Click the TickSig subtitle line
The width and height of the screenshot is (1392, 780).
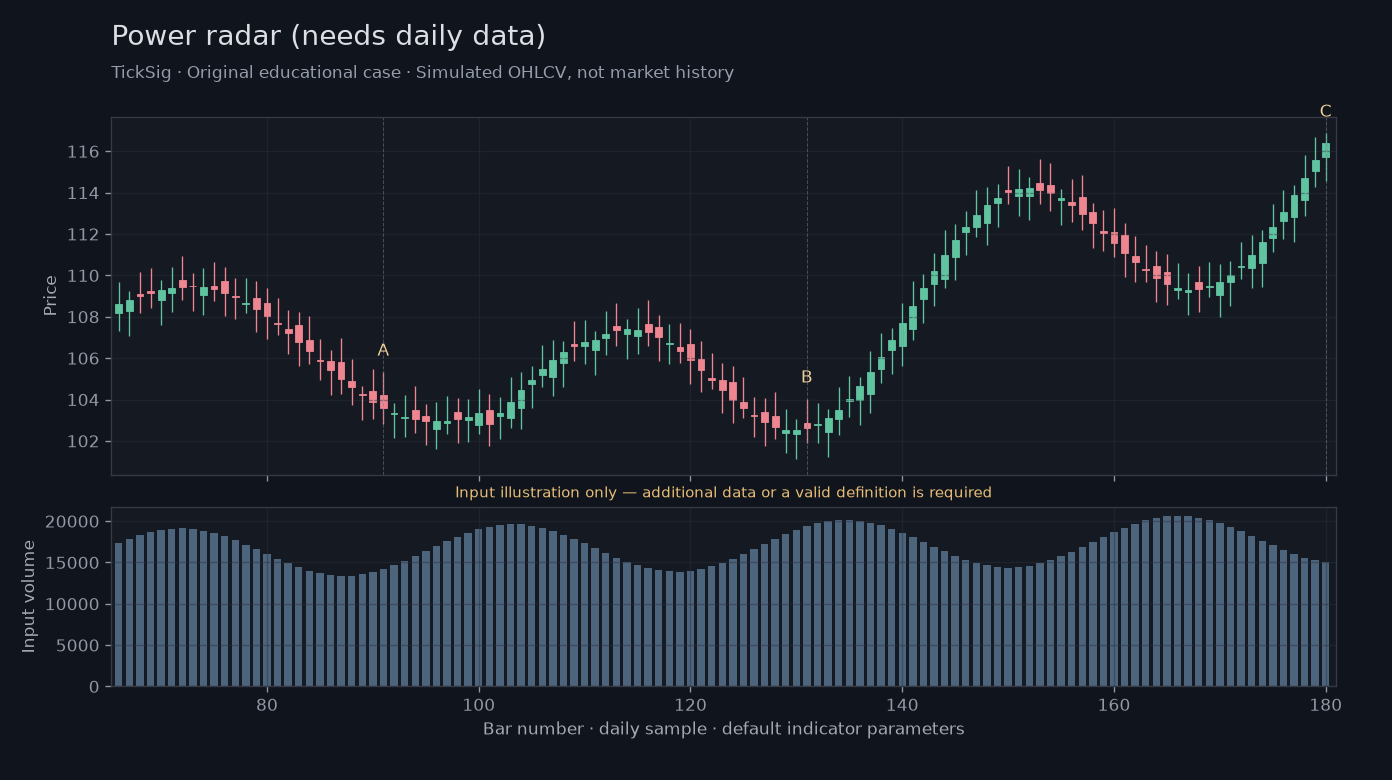pyautogui.click(x=422, y=73)
